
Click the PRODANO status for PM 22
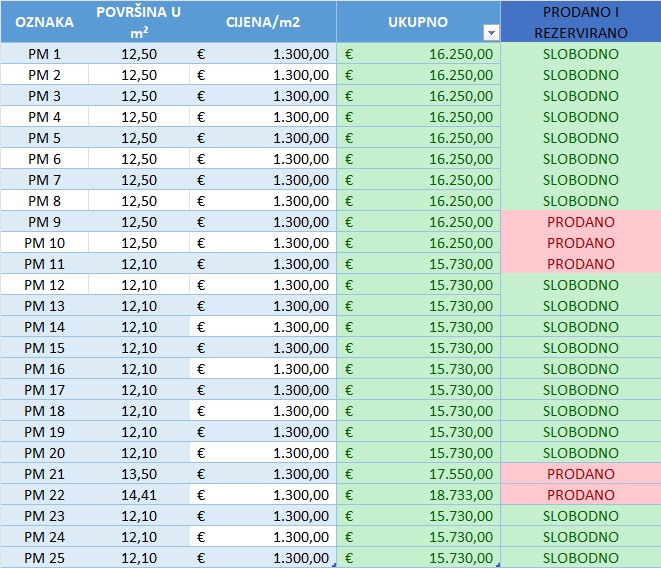[x=580, y=495]
